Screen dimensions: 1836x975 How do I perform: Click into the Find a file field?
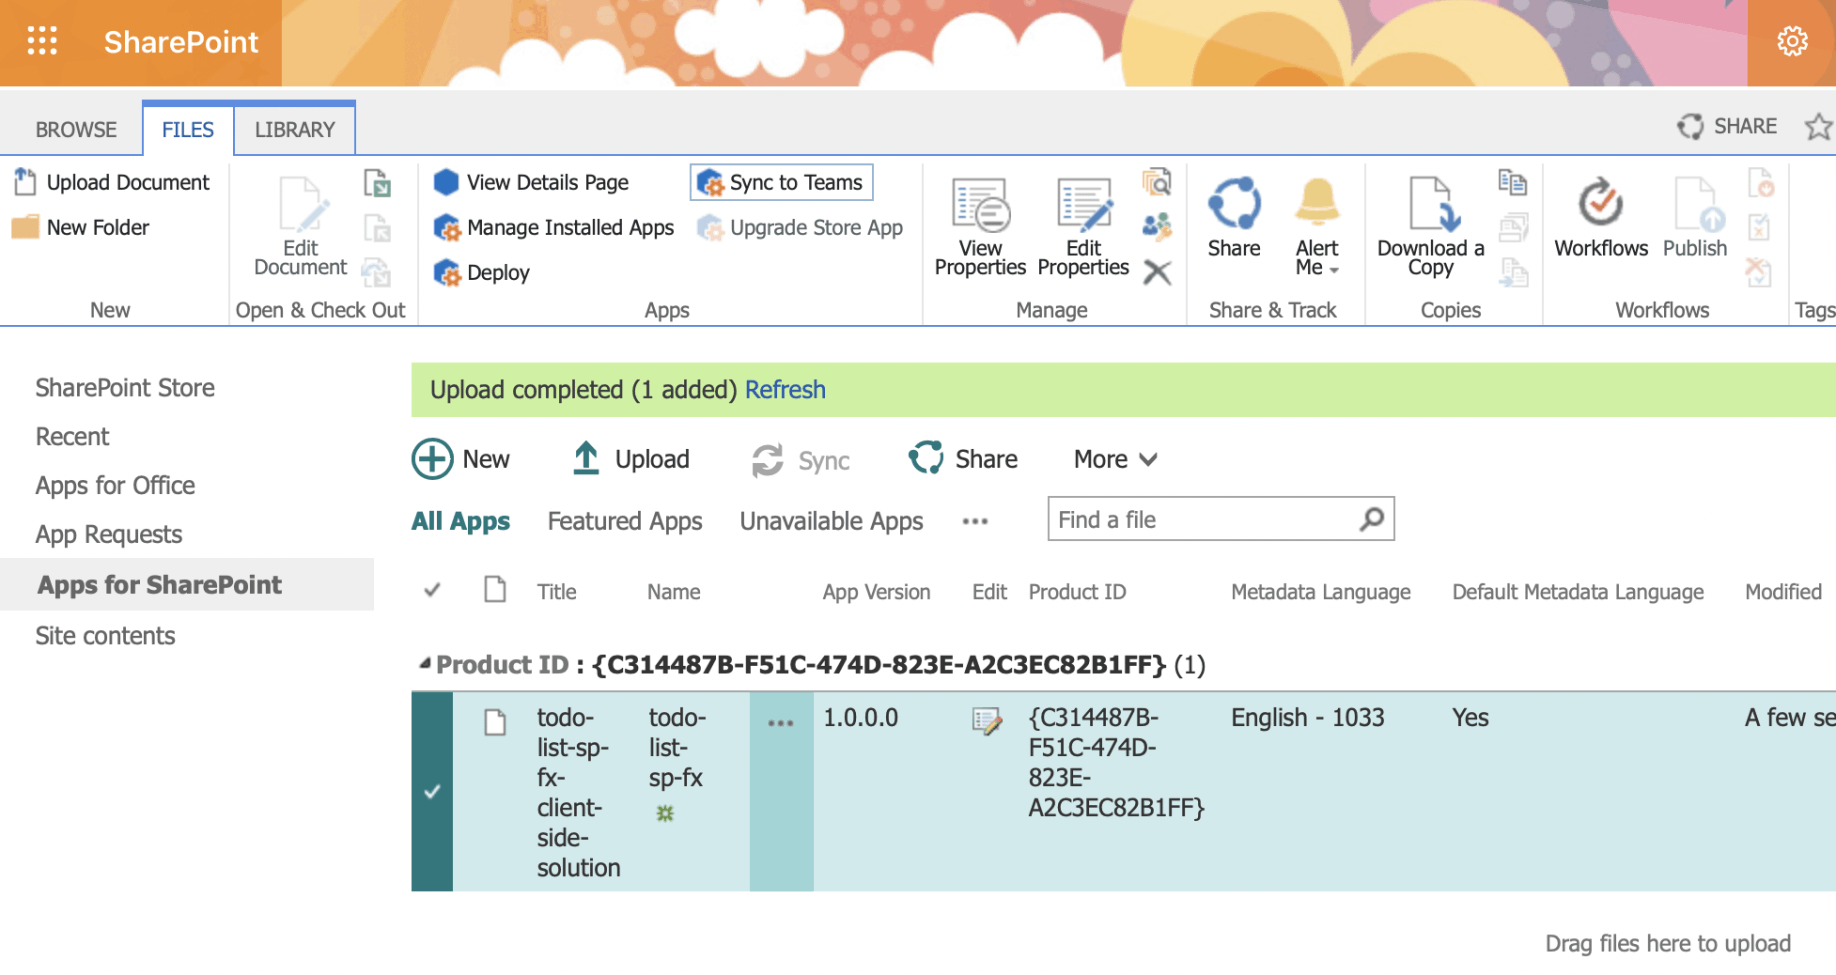1200,520
